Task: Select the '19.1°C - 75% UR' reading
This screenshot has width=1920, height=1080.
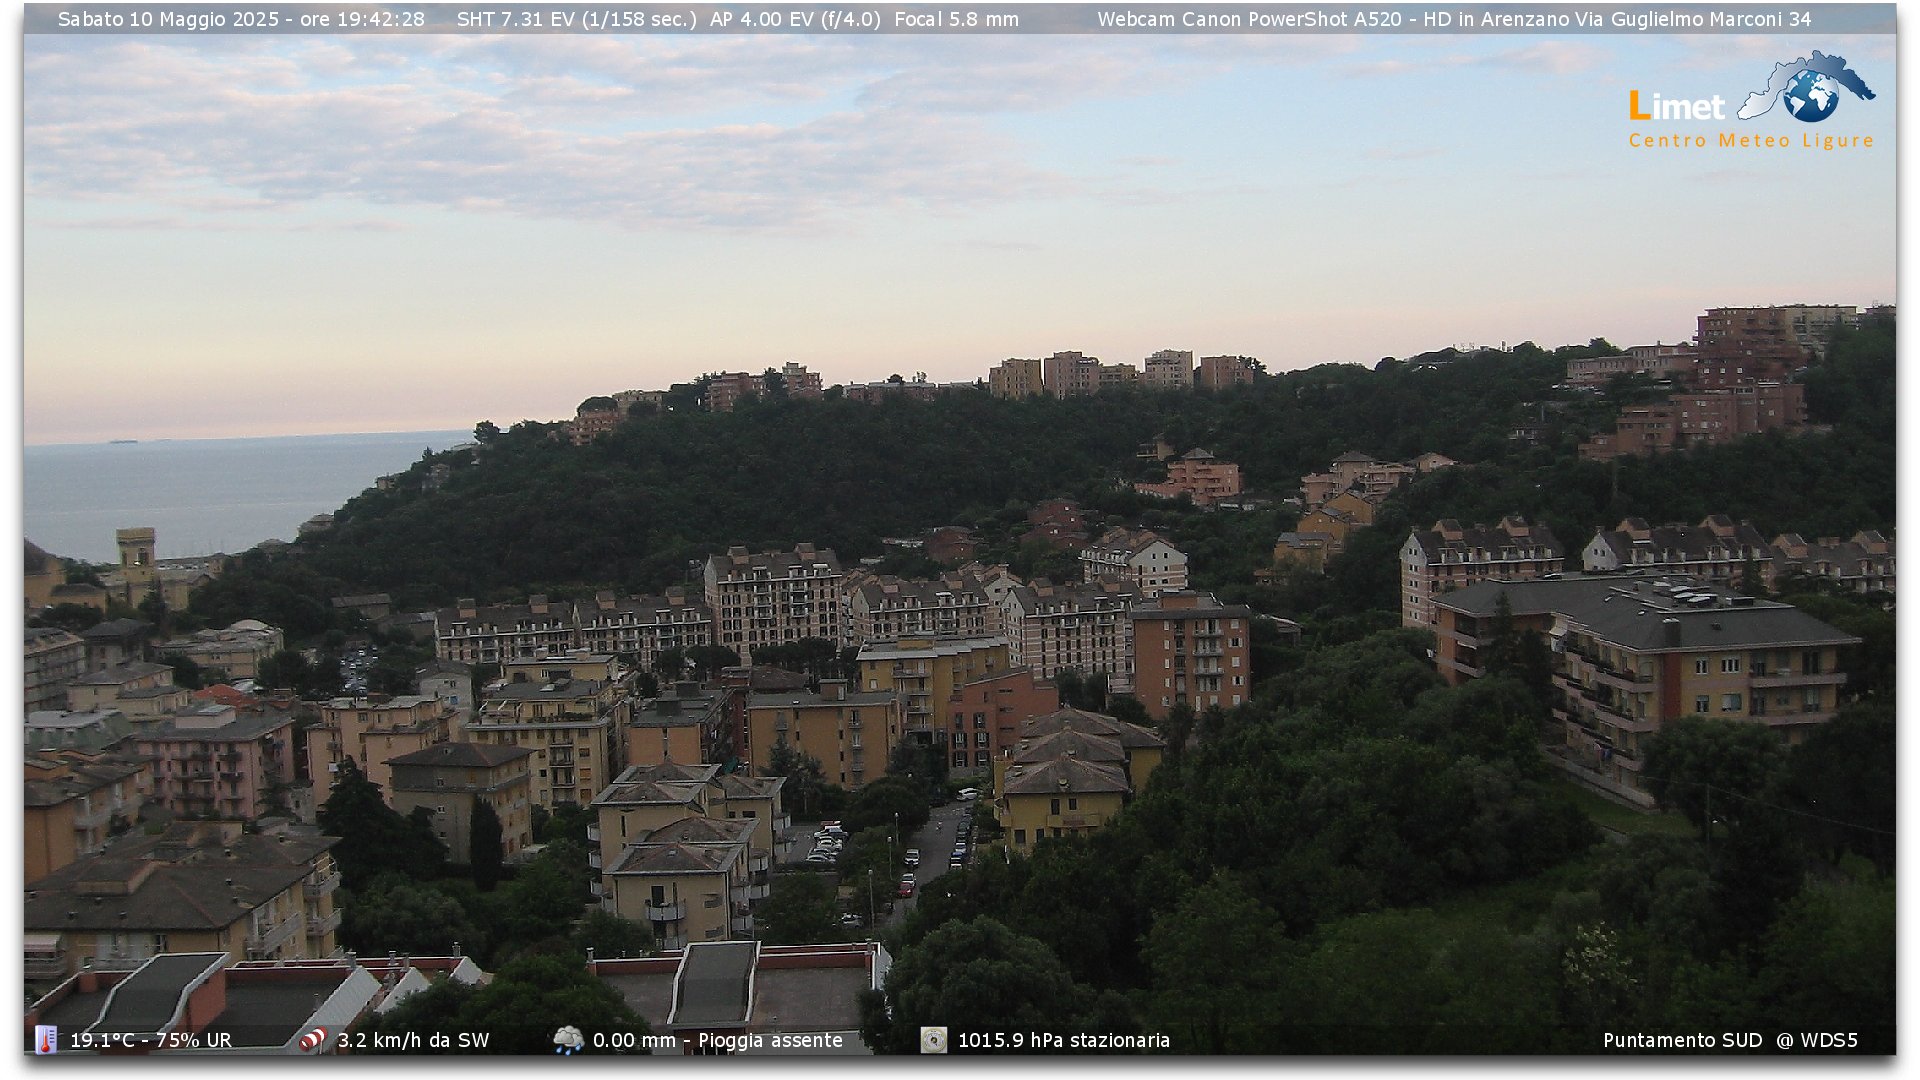Action: click(151, 1040)
